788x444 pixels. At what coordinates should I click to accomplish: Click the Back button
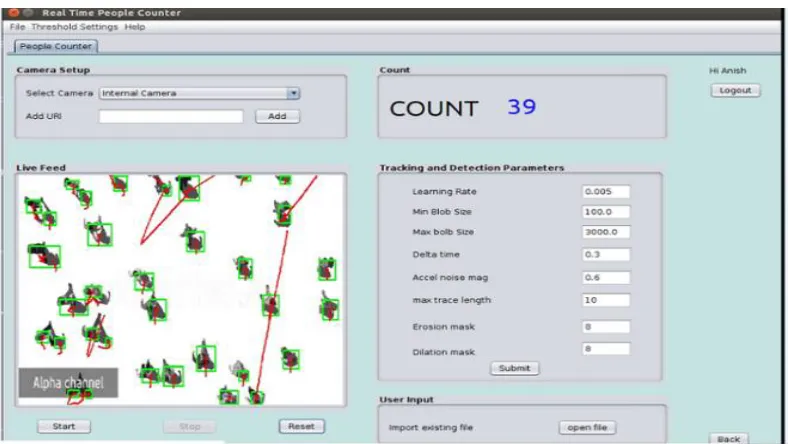[729, 438]
